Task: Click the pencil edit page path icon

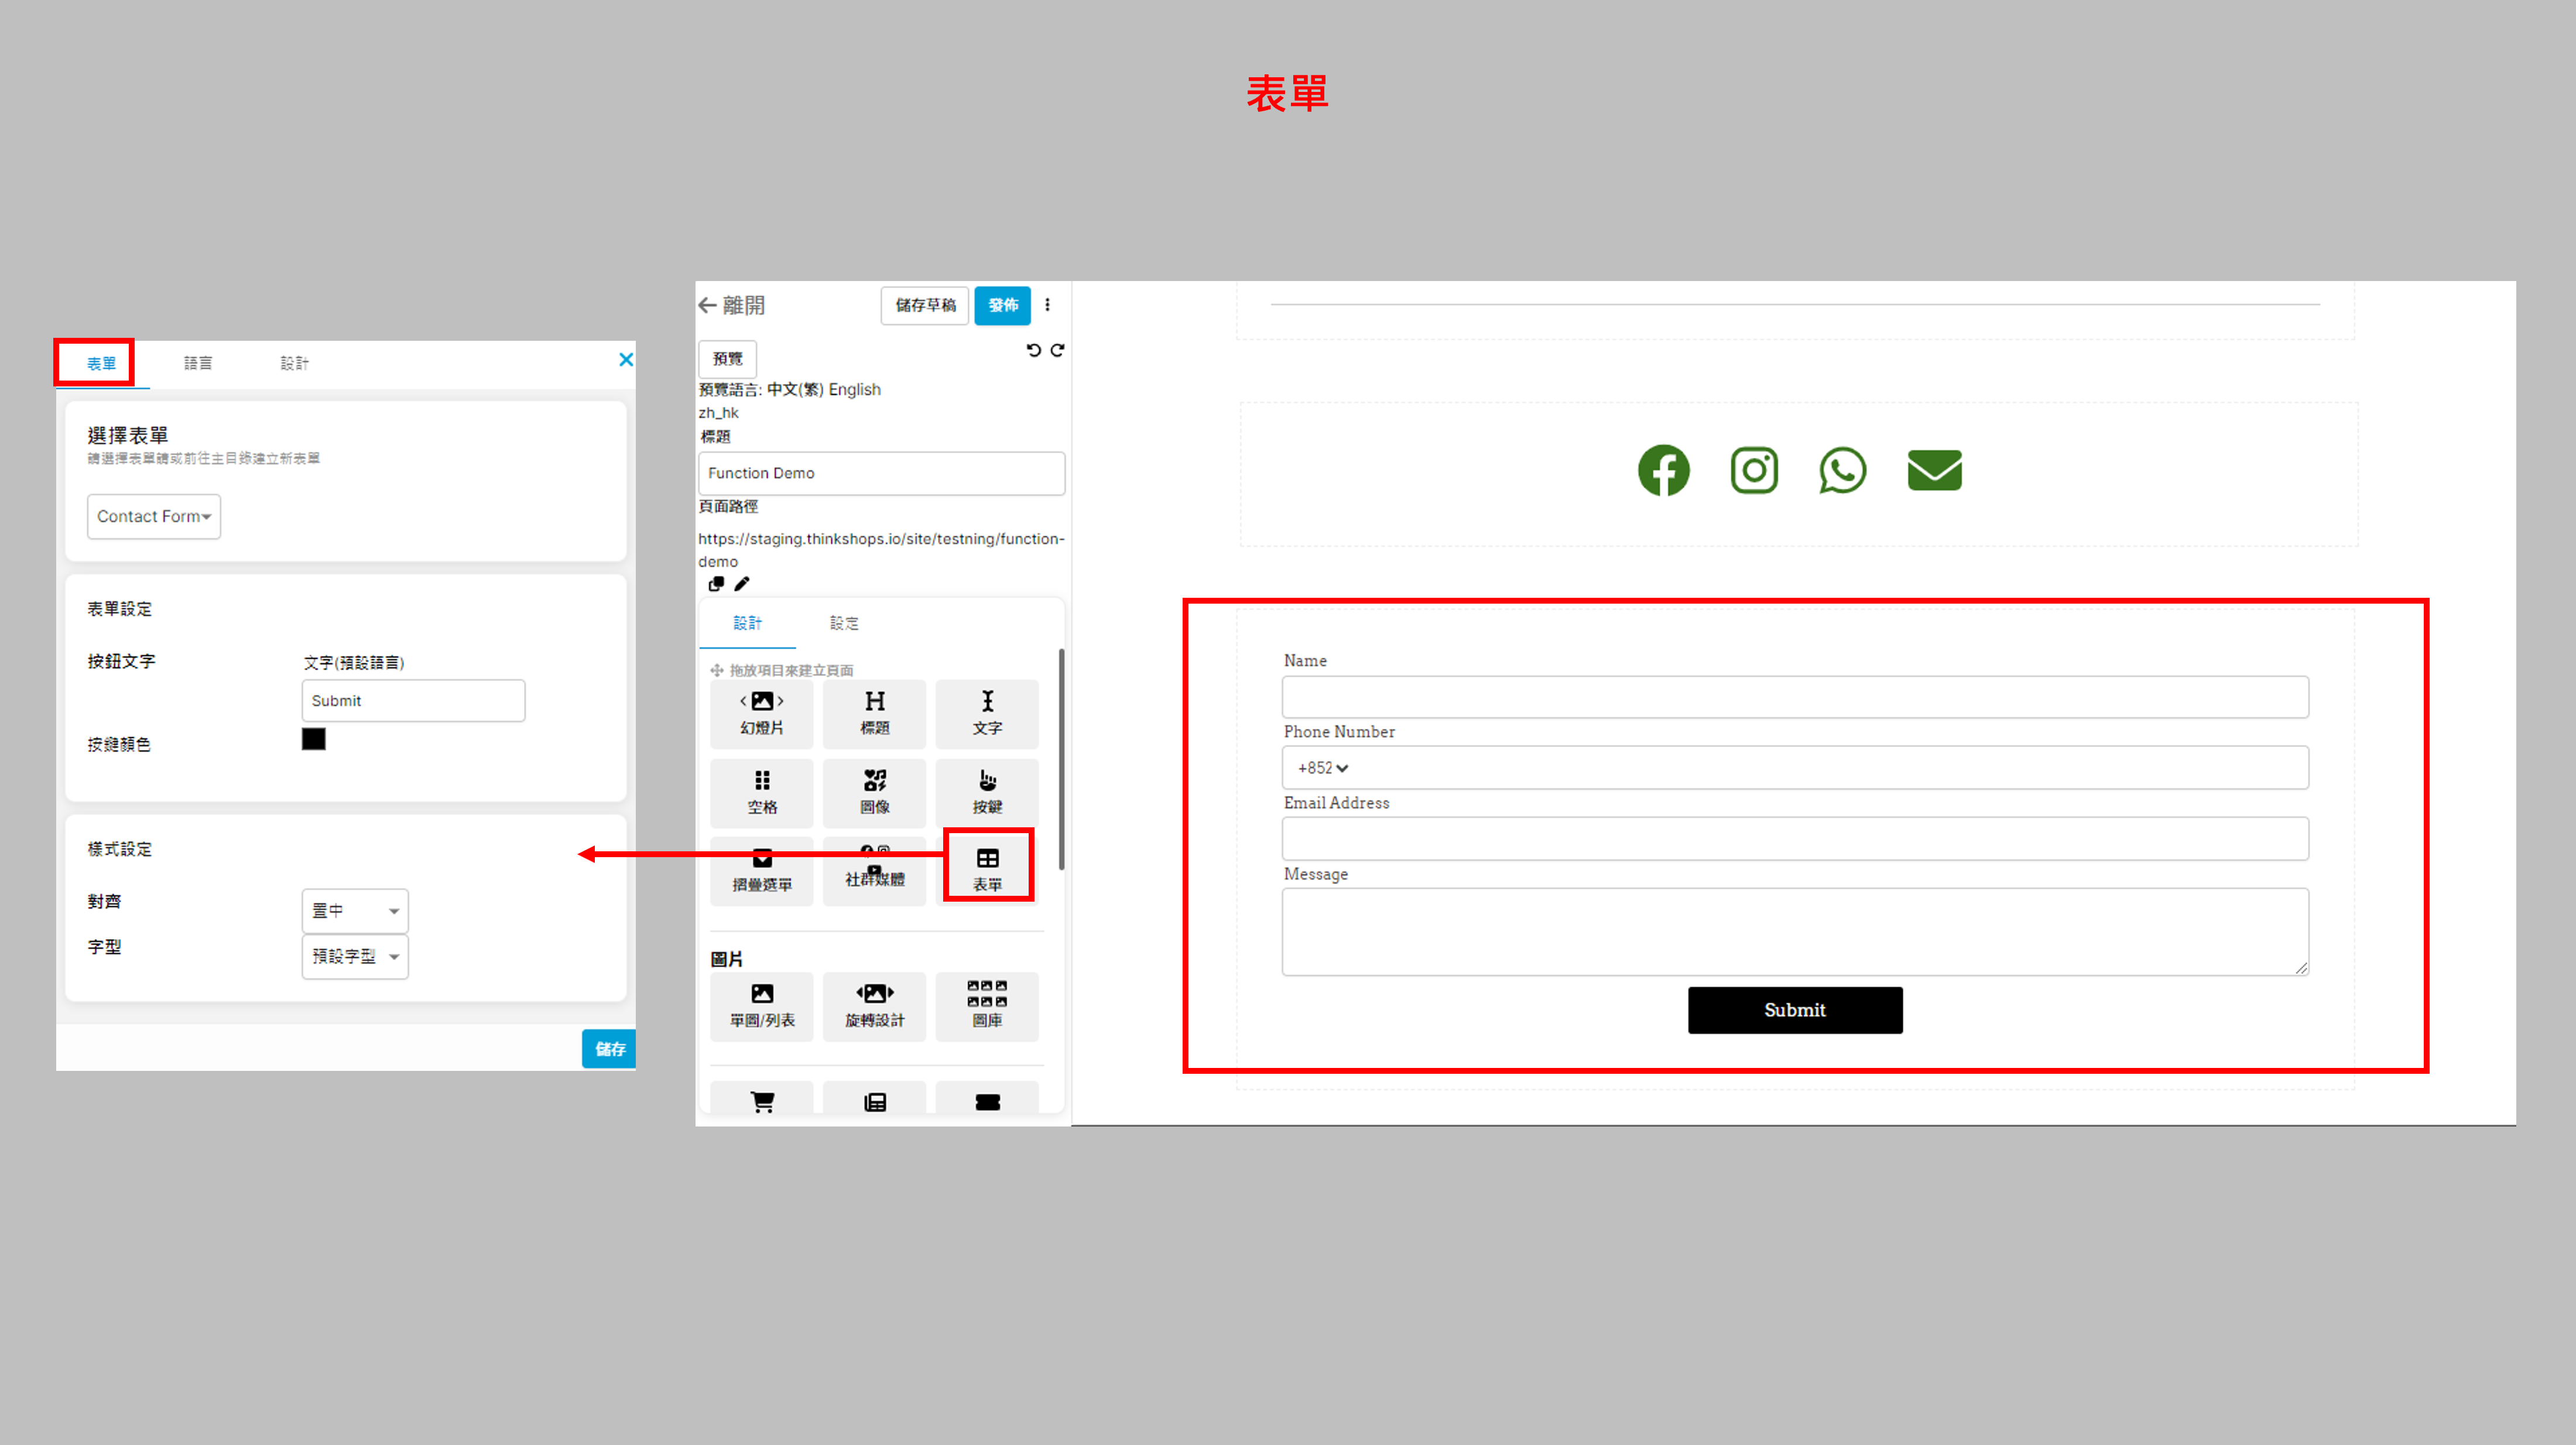Action: click(741, 584)
